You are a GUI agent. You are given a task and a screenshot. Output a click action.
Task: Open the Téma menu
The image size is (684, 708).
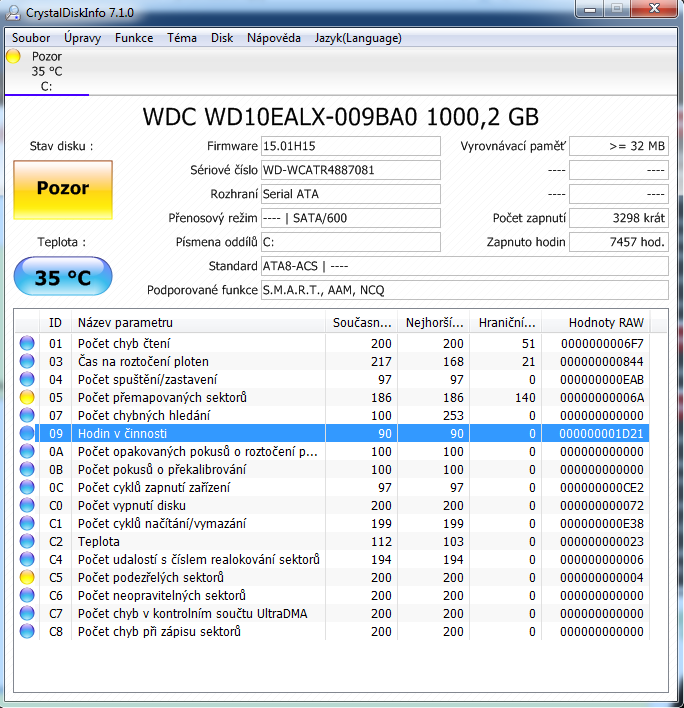(182, 38)
